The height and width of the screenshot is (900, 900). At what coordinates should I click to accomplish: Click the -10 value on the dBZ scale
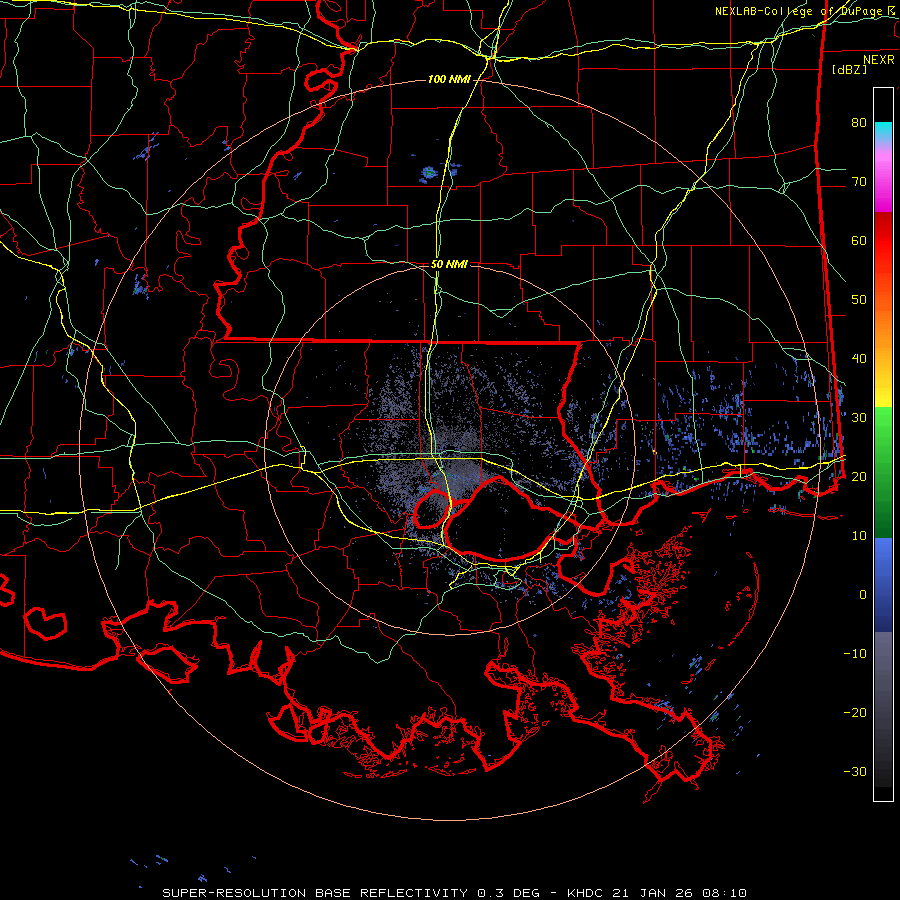coord(855,653)
